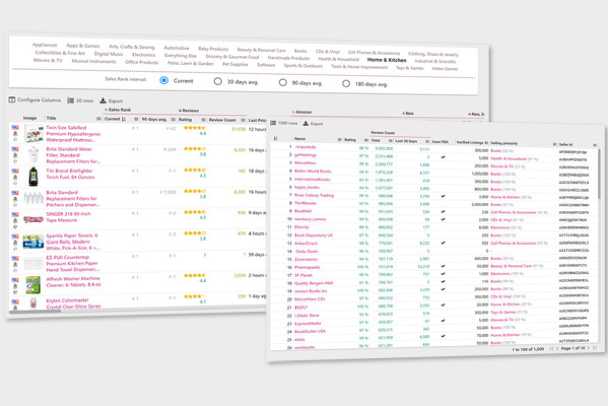Open Tiki Brand Bitefighter Torch Fuel link
The image size is (608, 406).
pyautogui.click(x=69, y=174)
